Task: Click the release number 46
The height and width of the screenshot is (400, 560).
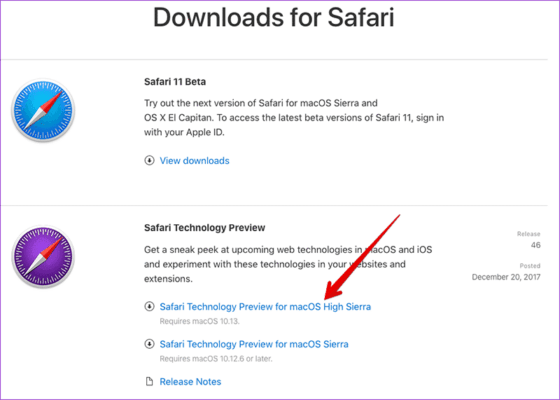Action: click(535, 245)
